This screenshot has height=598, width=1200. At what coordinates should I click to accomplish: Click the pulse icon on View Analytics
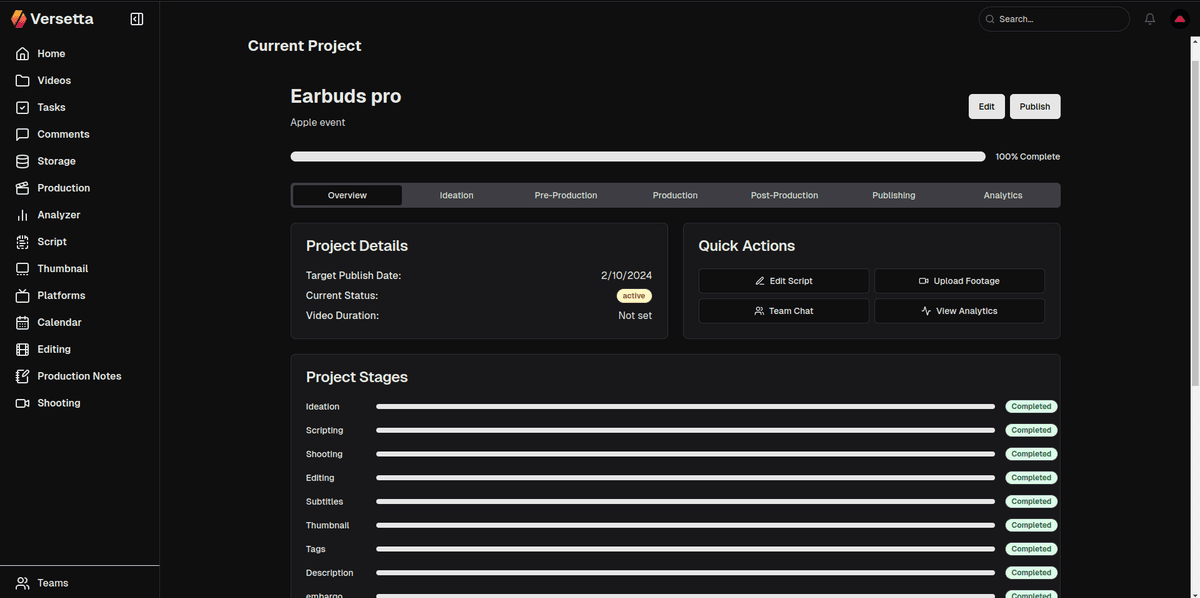tap(926, 311)
